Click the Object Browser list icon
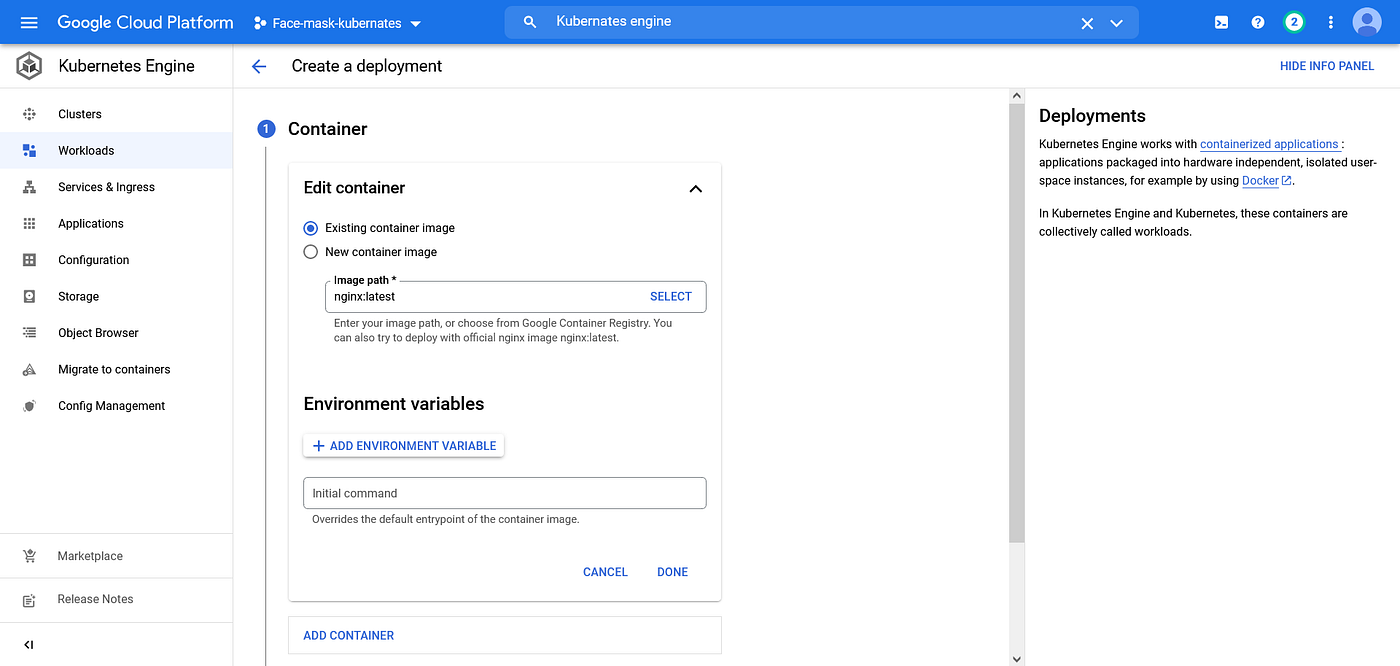The image size is (1400, 666). point(29,333)
